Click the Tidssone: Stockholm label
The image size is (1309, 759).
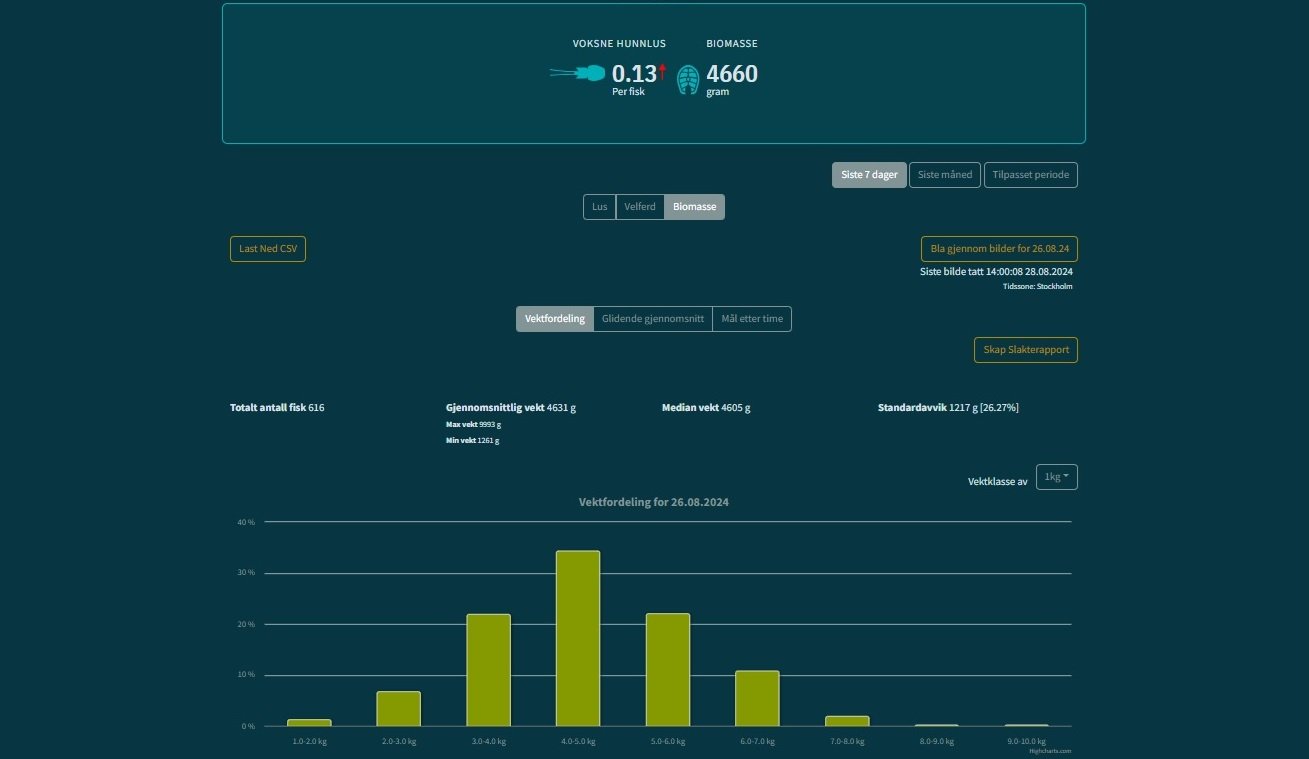[1038, 287]
